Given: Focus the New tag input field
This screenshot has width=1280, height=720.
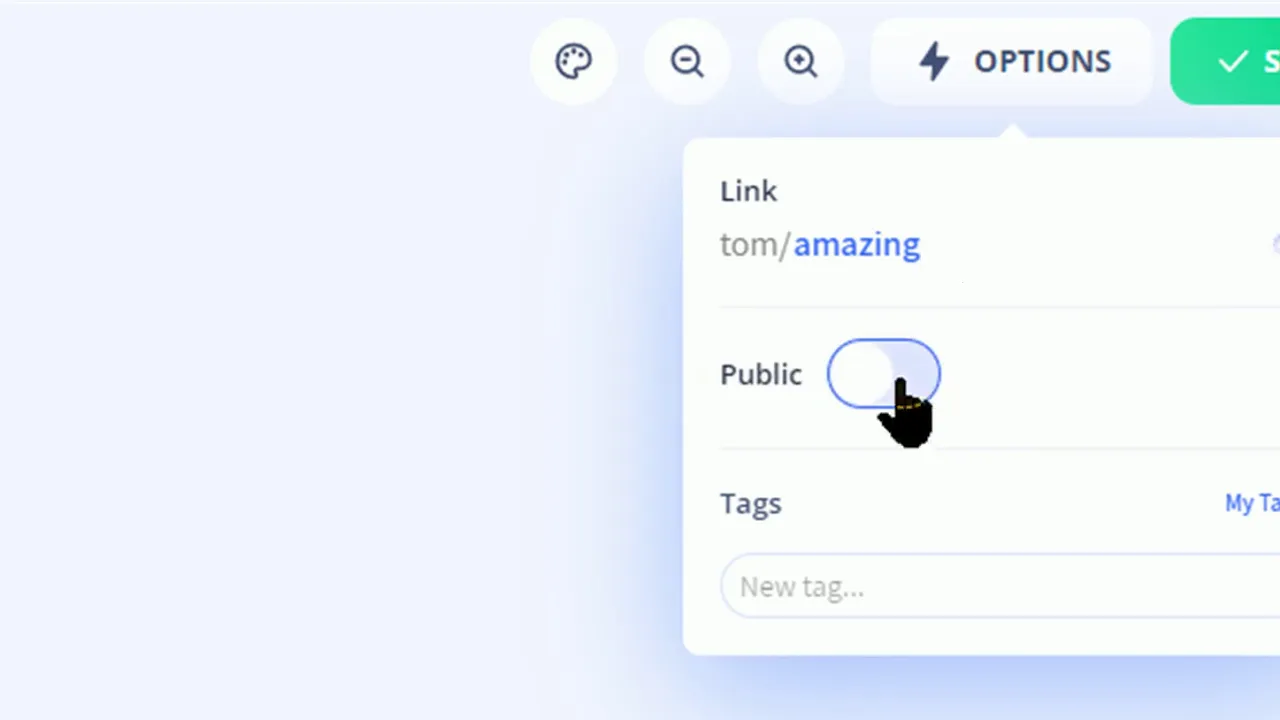Looking at the screenshot, I should pos(1000,586).
